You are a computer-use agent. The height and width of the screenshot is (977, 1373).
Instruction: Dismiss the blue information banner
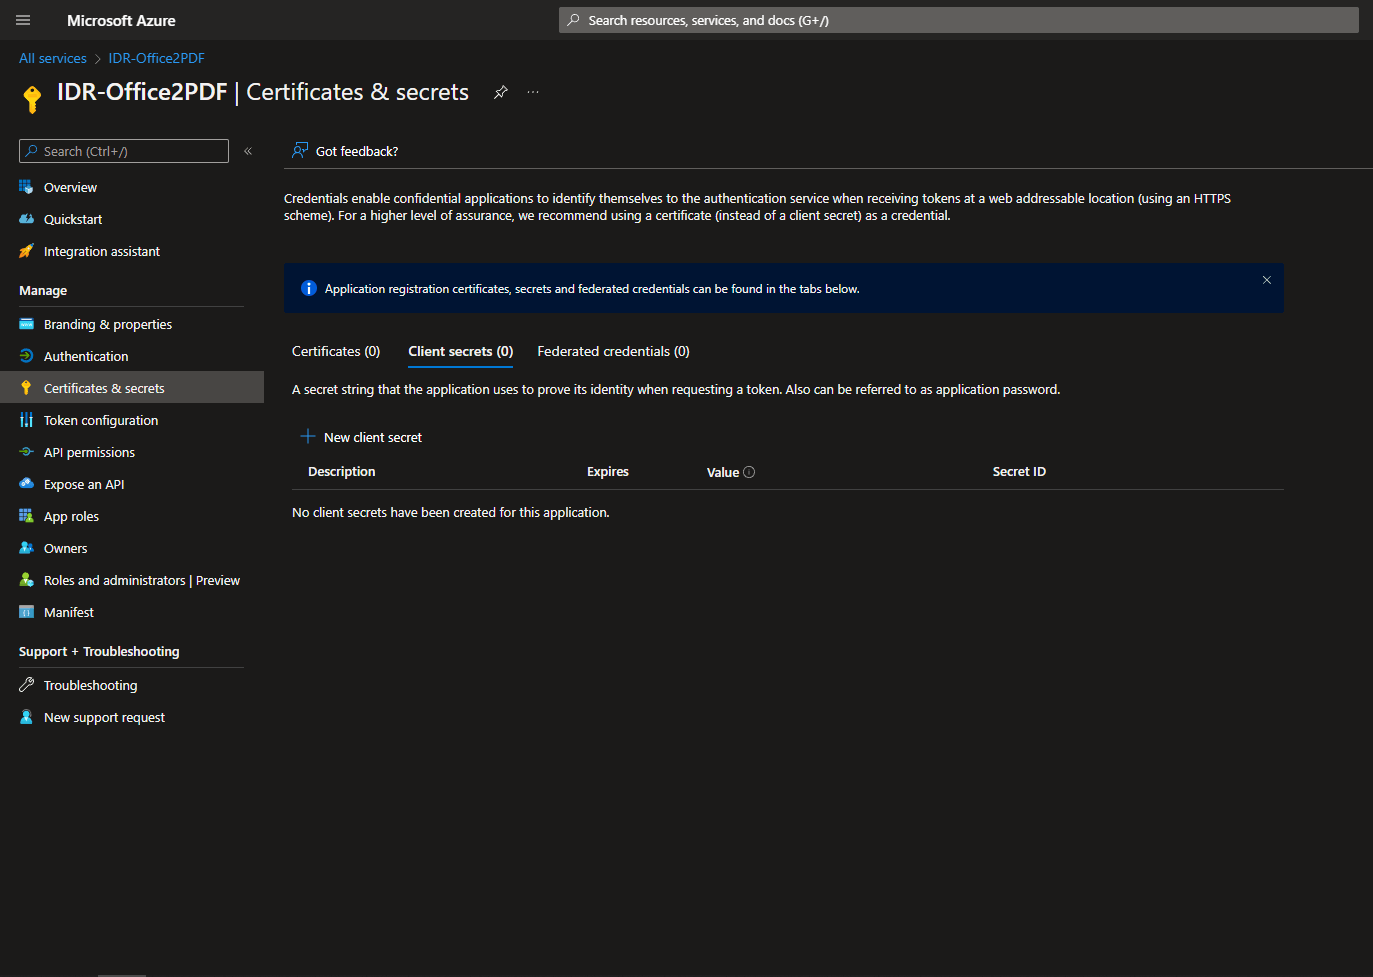point(1266,280)
